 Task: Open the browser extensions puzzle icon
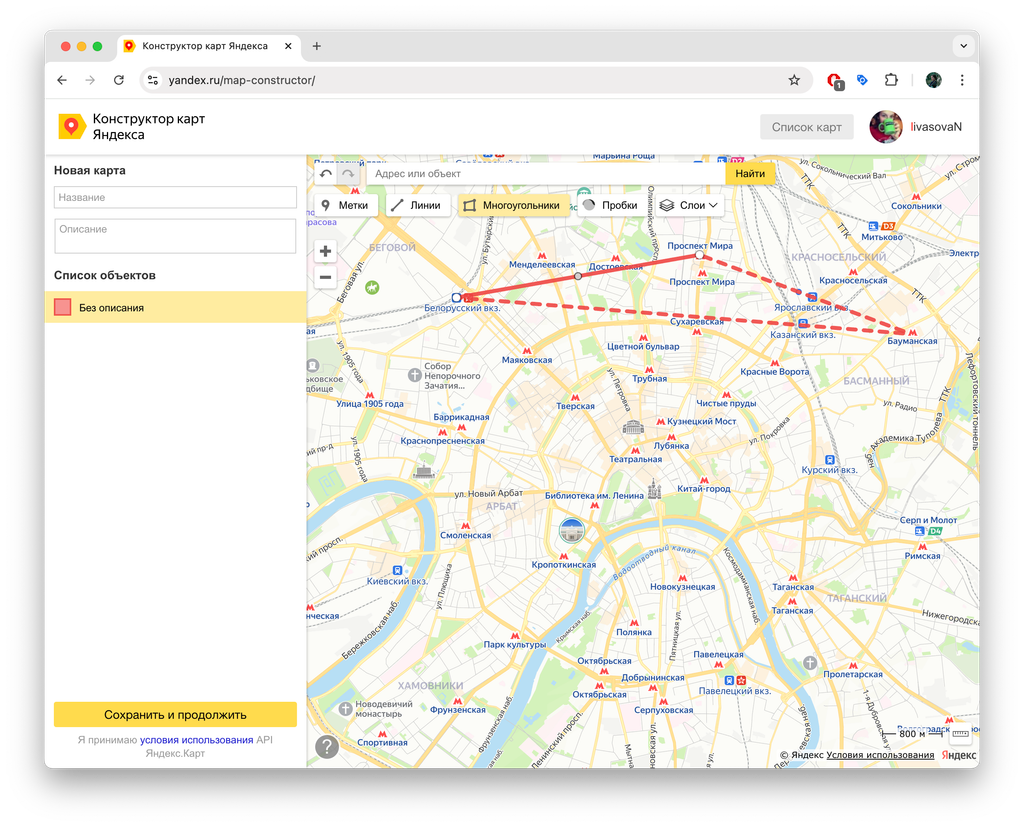tap(891, 80)
